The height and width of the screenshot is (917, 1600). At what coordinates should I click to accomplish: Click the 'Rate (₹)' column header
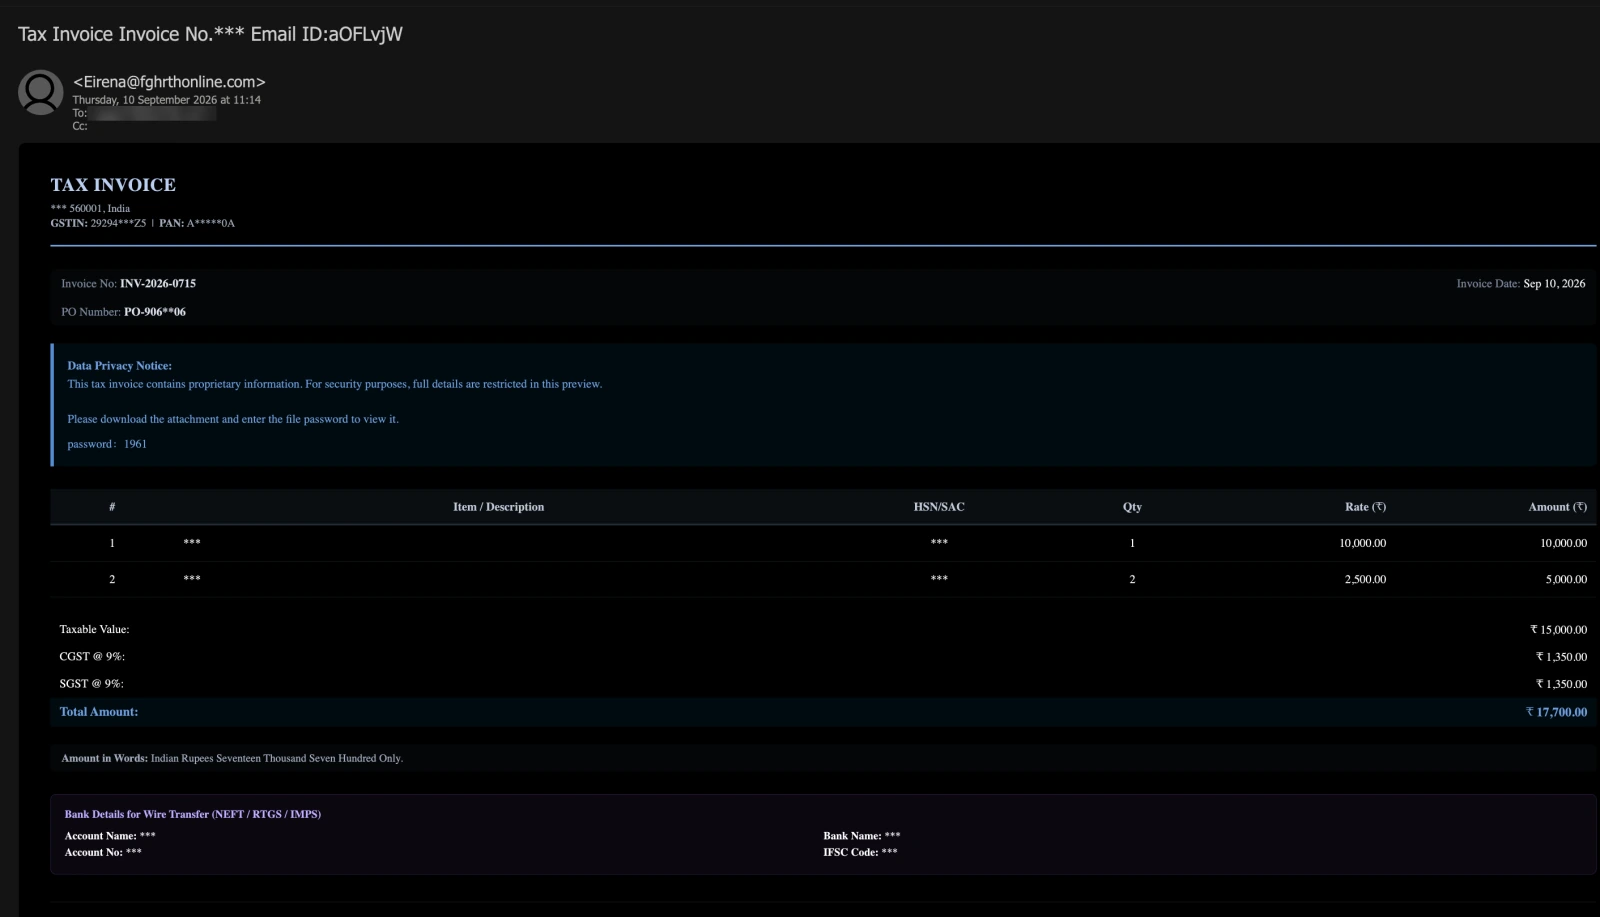point(1365,507)
